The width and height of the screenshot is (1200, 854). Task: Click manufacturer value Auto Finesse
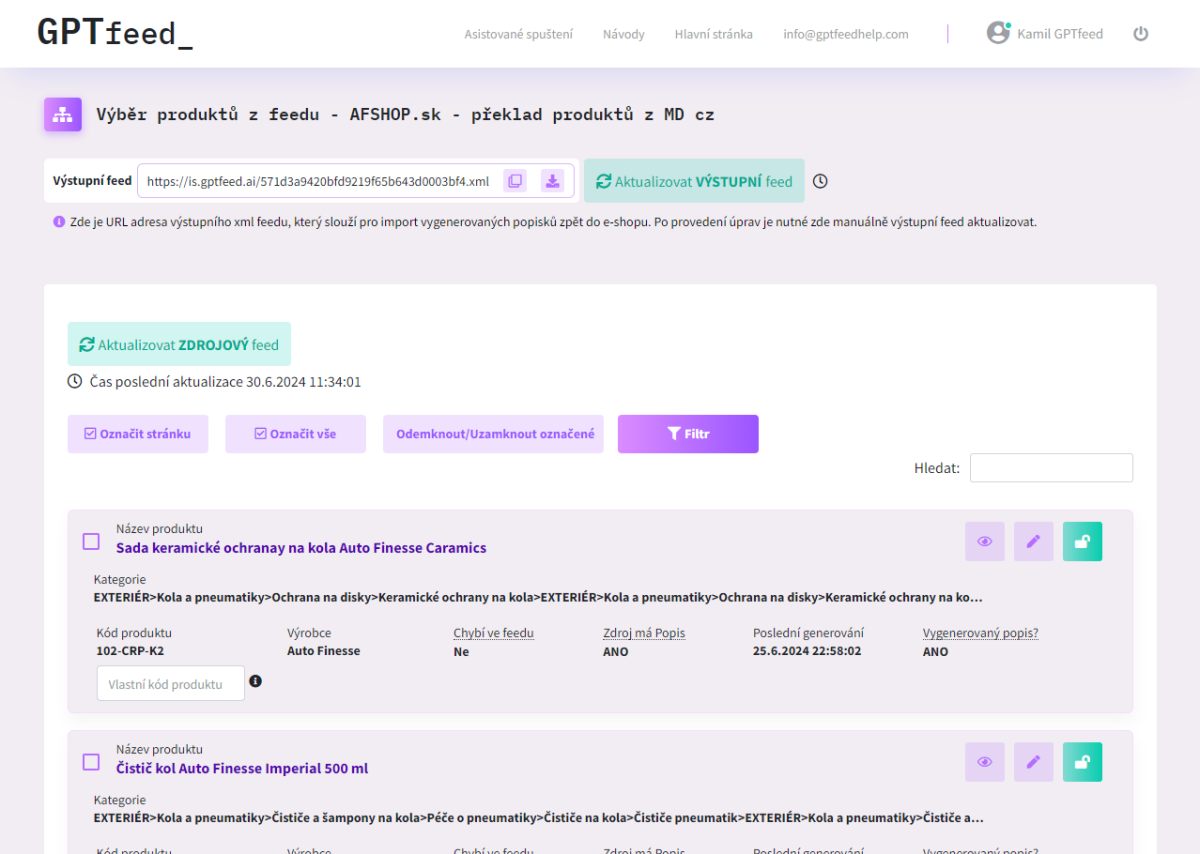point(323,651)
